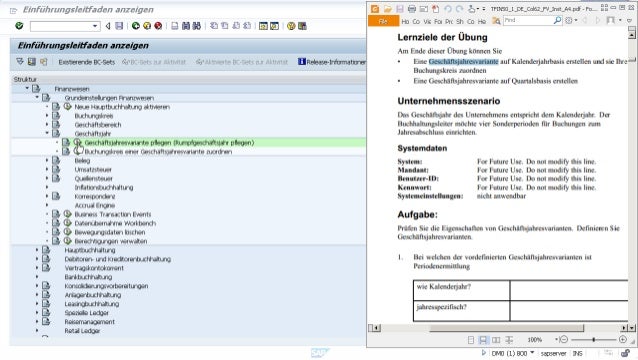Collapse the Finanzwesen tree node
This screenshot has height=360, width=638.
[x=27, y=88]
